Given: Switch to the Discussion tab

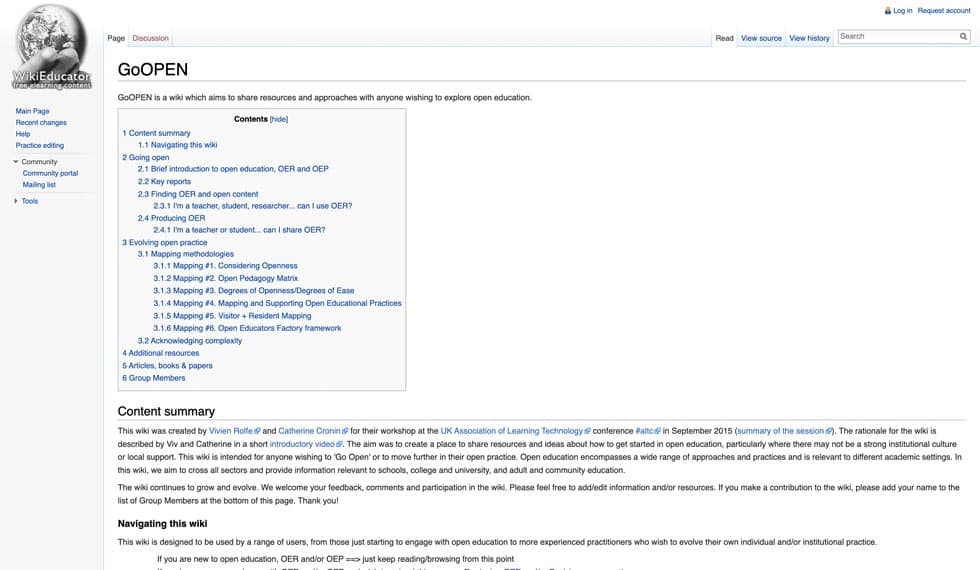Looking at the screenshot, I should coord(151,38).
